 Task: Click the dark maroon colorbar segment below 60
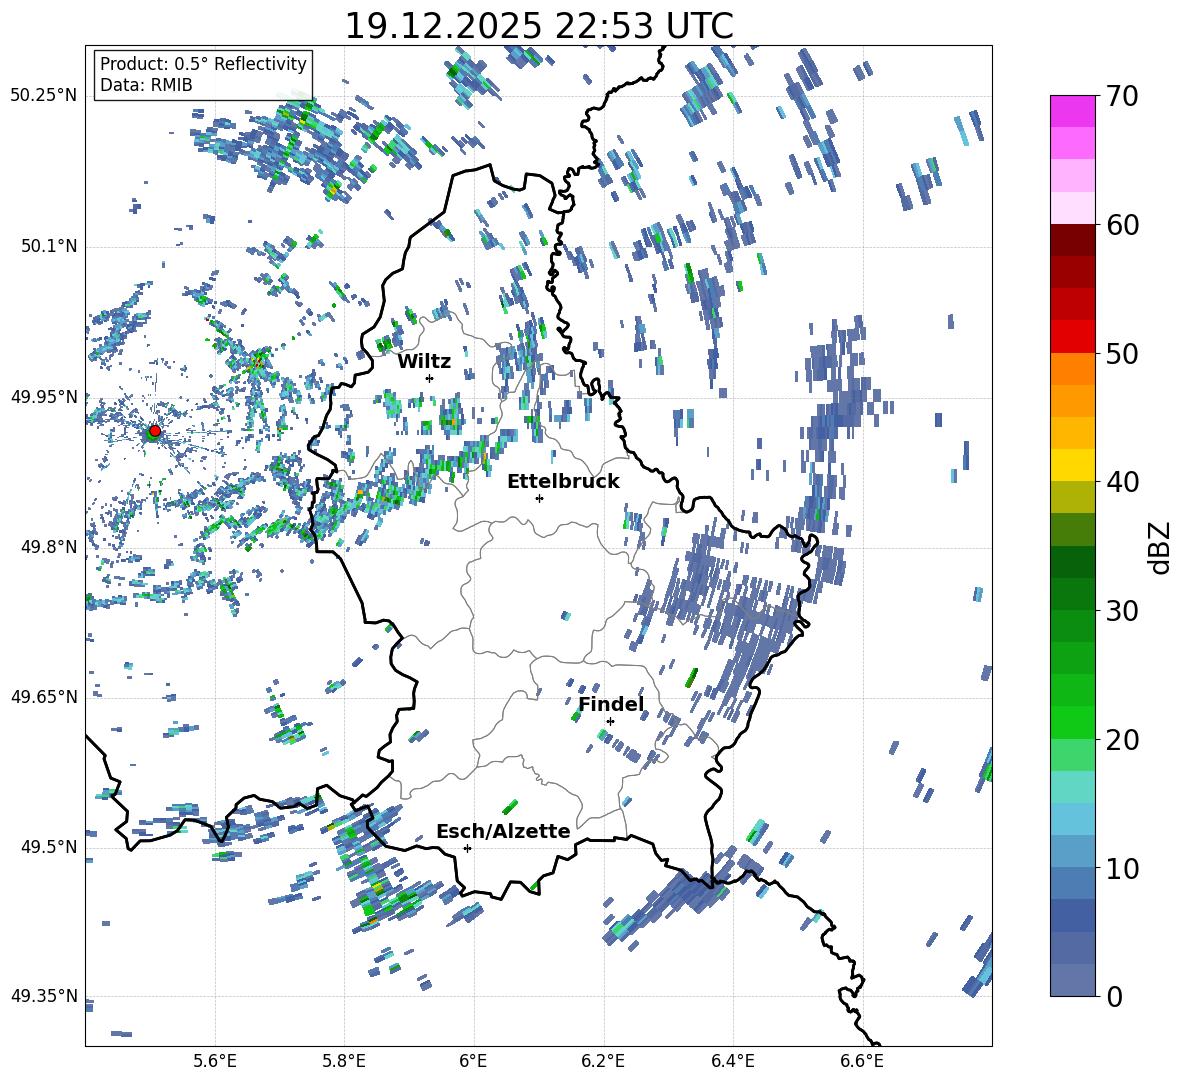[x=1072, y=240]
